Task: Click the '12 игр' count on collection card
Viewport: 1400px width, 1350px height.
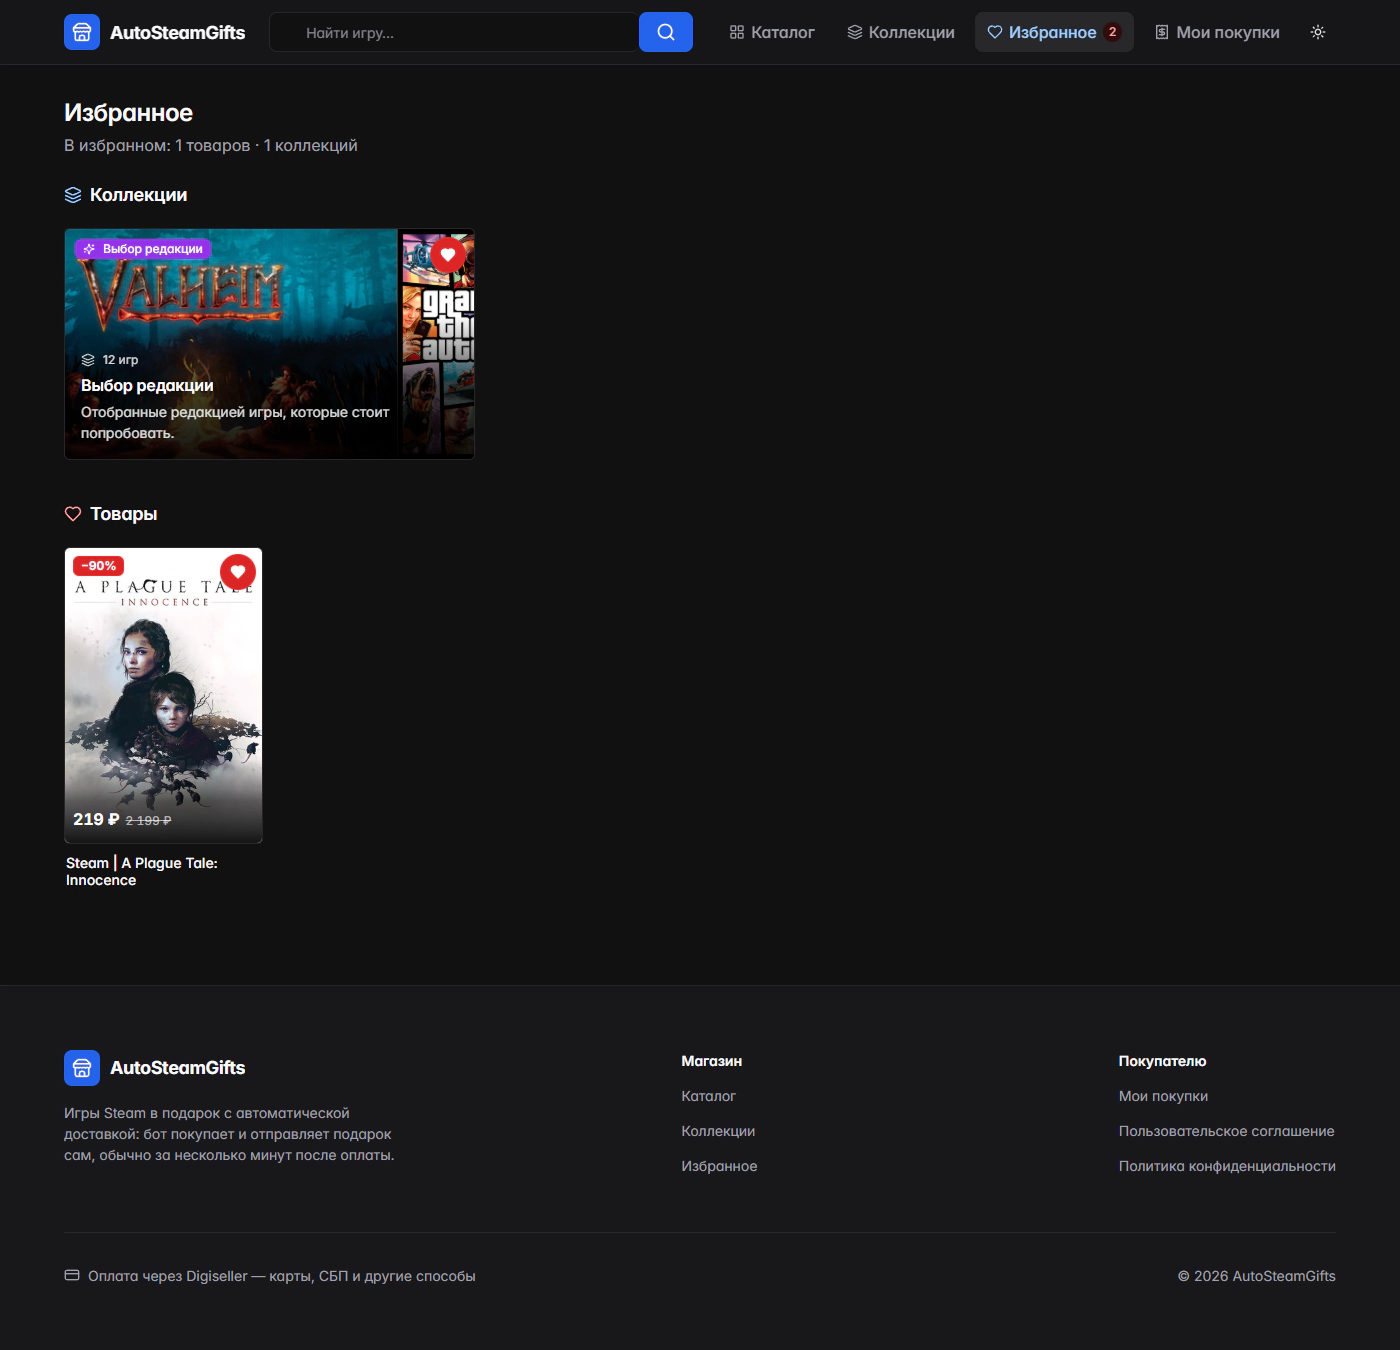Action: 120,360
